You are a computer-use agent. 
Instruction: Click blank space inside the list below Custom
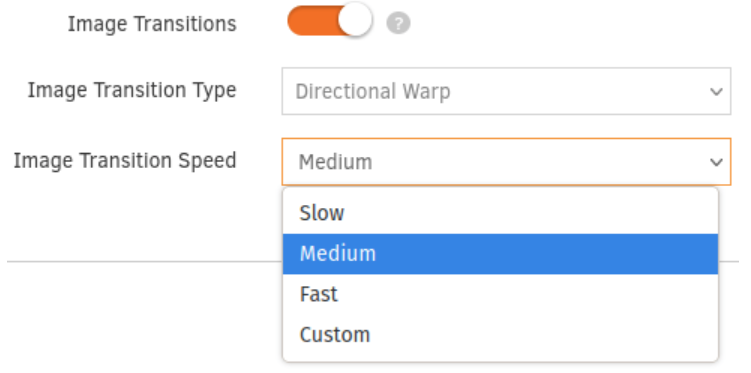coord(501,358)
